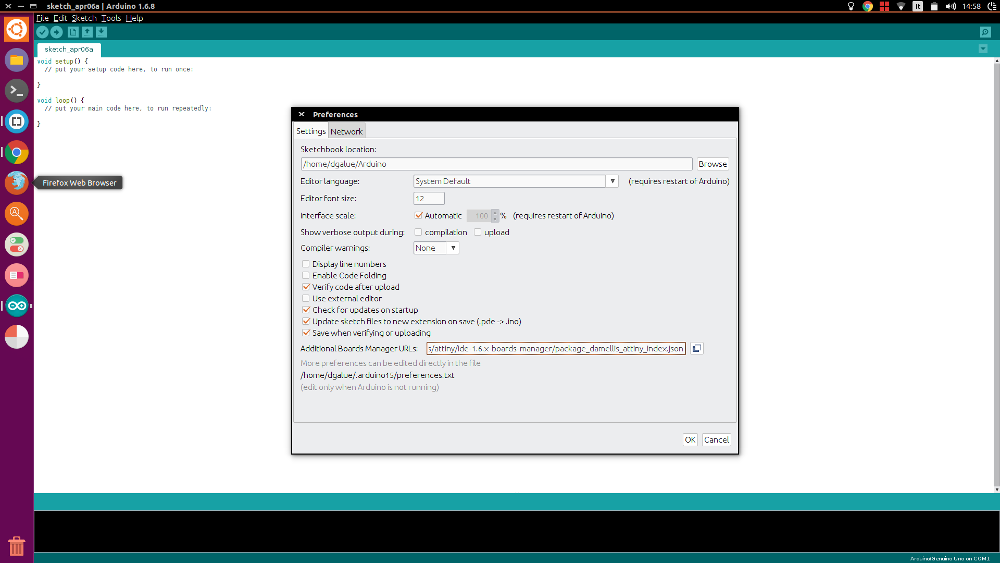Screen dimensions: 1000x563
Task: Click the New sketch icon in toolbar
Action: click(73, 32)
